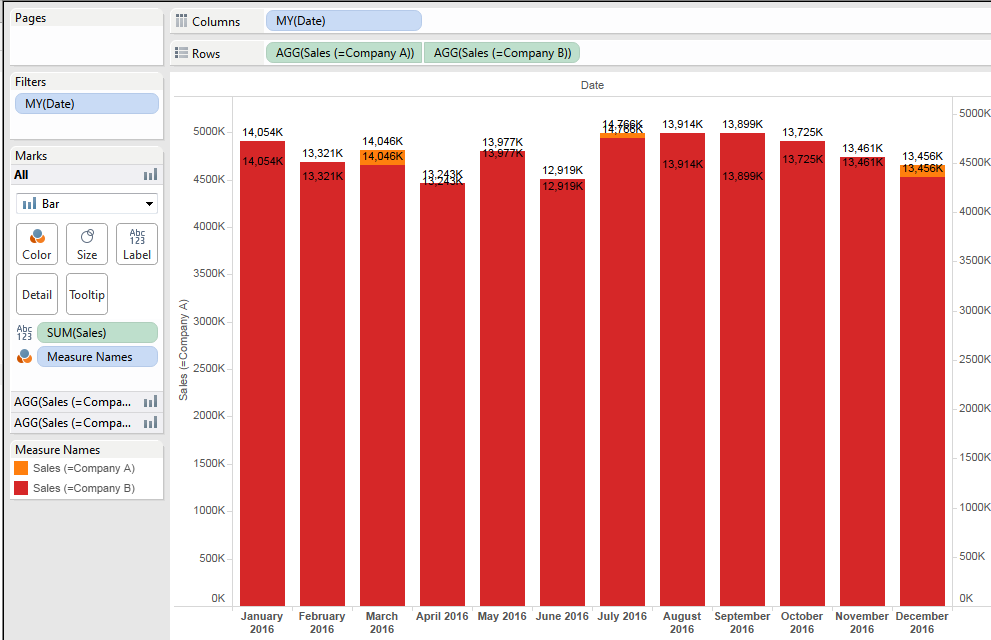This screenshot has height=640, width=991.
Task: Click the Sales (=Company A) axis title
Action: (x=183, y=350)
